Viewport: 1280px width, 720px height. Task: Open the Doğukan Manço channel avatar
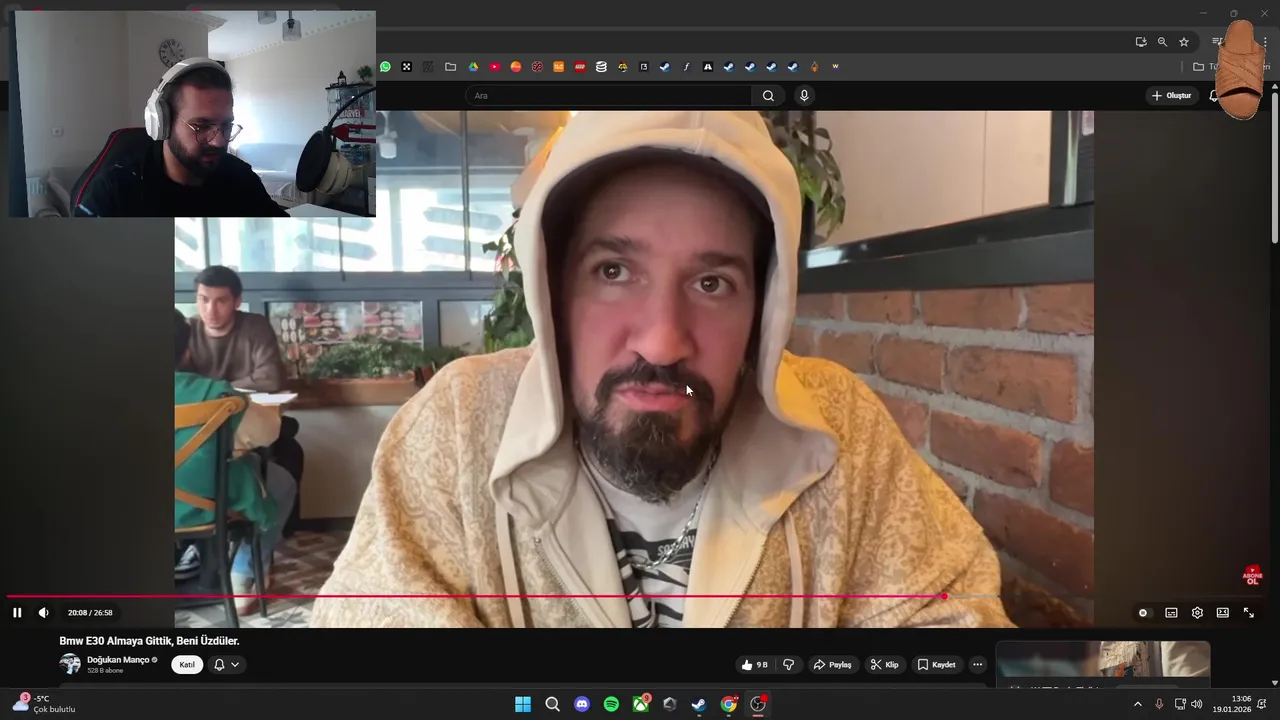(70, 664)
